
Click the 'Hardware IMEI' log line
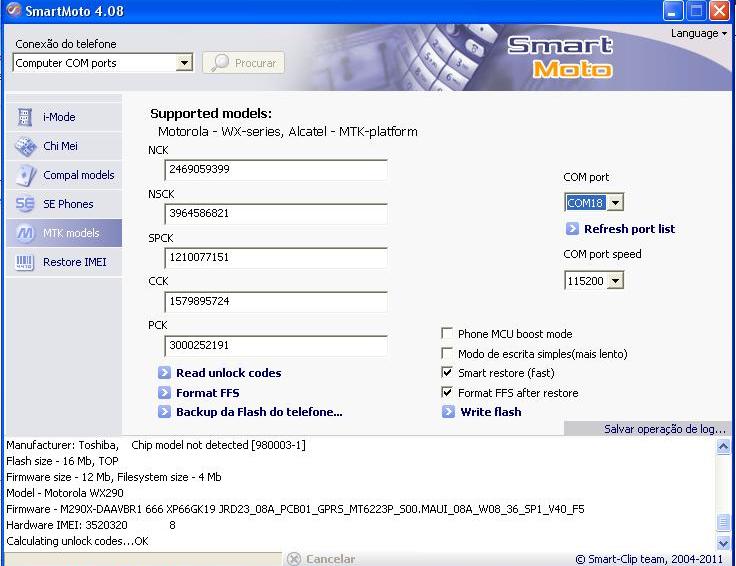point(91,525)
